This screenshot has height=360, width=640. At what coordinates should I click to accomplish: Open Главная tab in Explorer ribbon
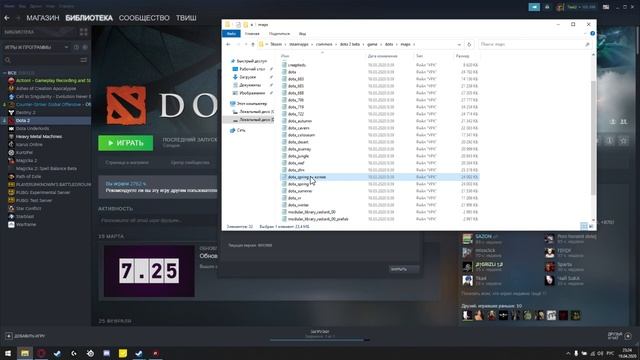pos(252,33)
